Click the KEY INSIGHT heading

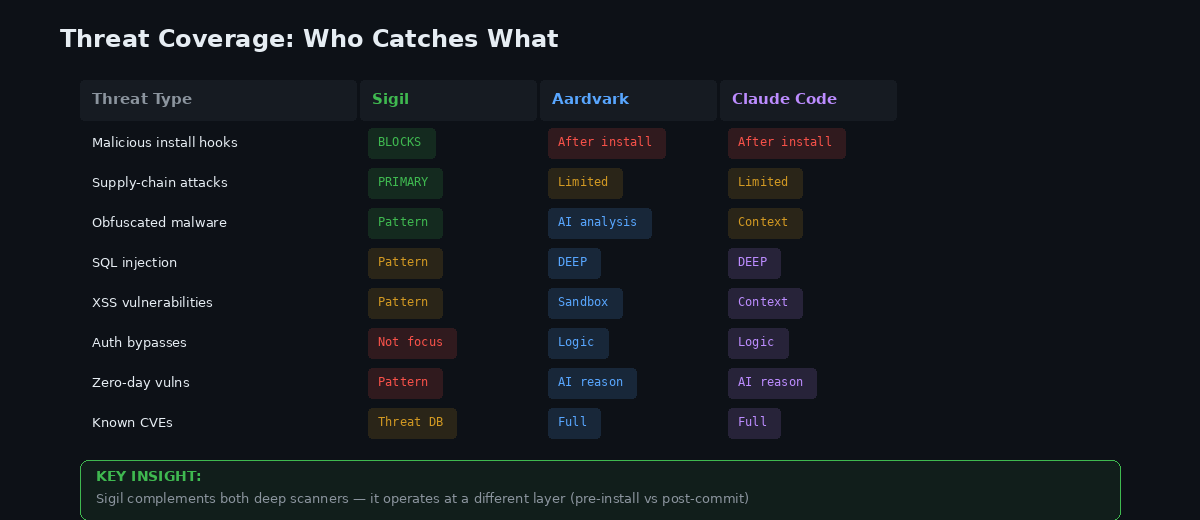[x=148, y=477]
